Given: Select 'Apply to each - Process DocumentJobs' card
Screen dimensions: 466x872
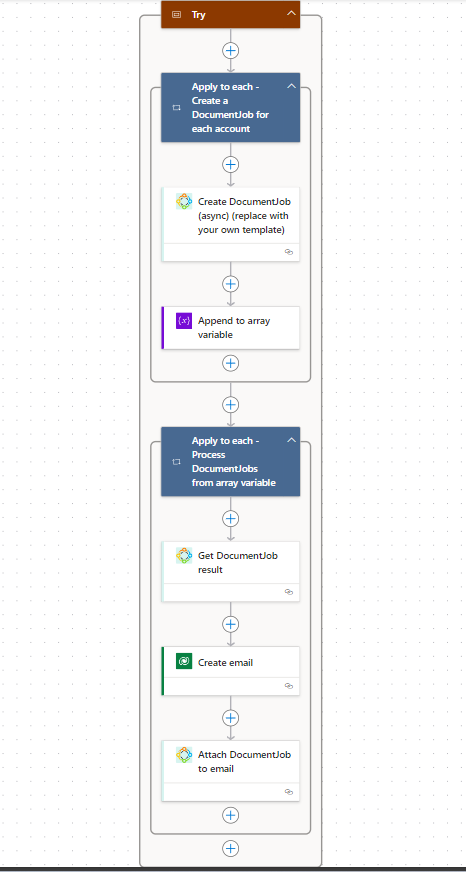Looking at the screenshot, I should pos(230,462).
